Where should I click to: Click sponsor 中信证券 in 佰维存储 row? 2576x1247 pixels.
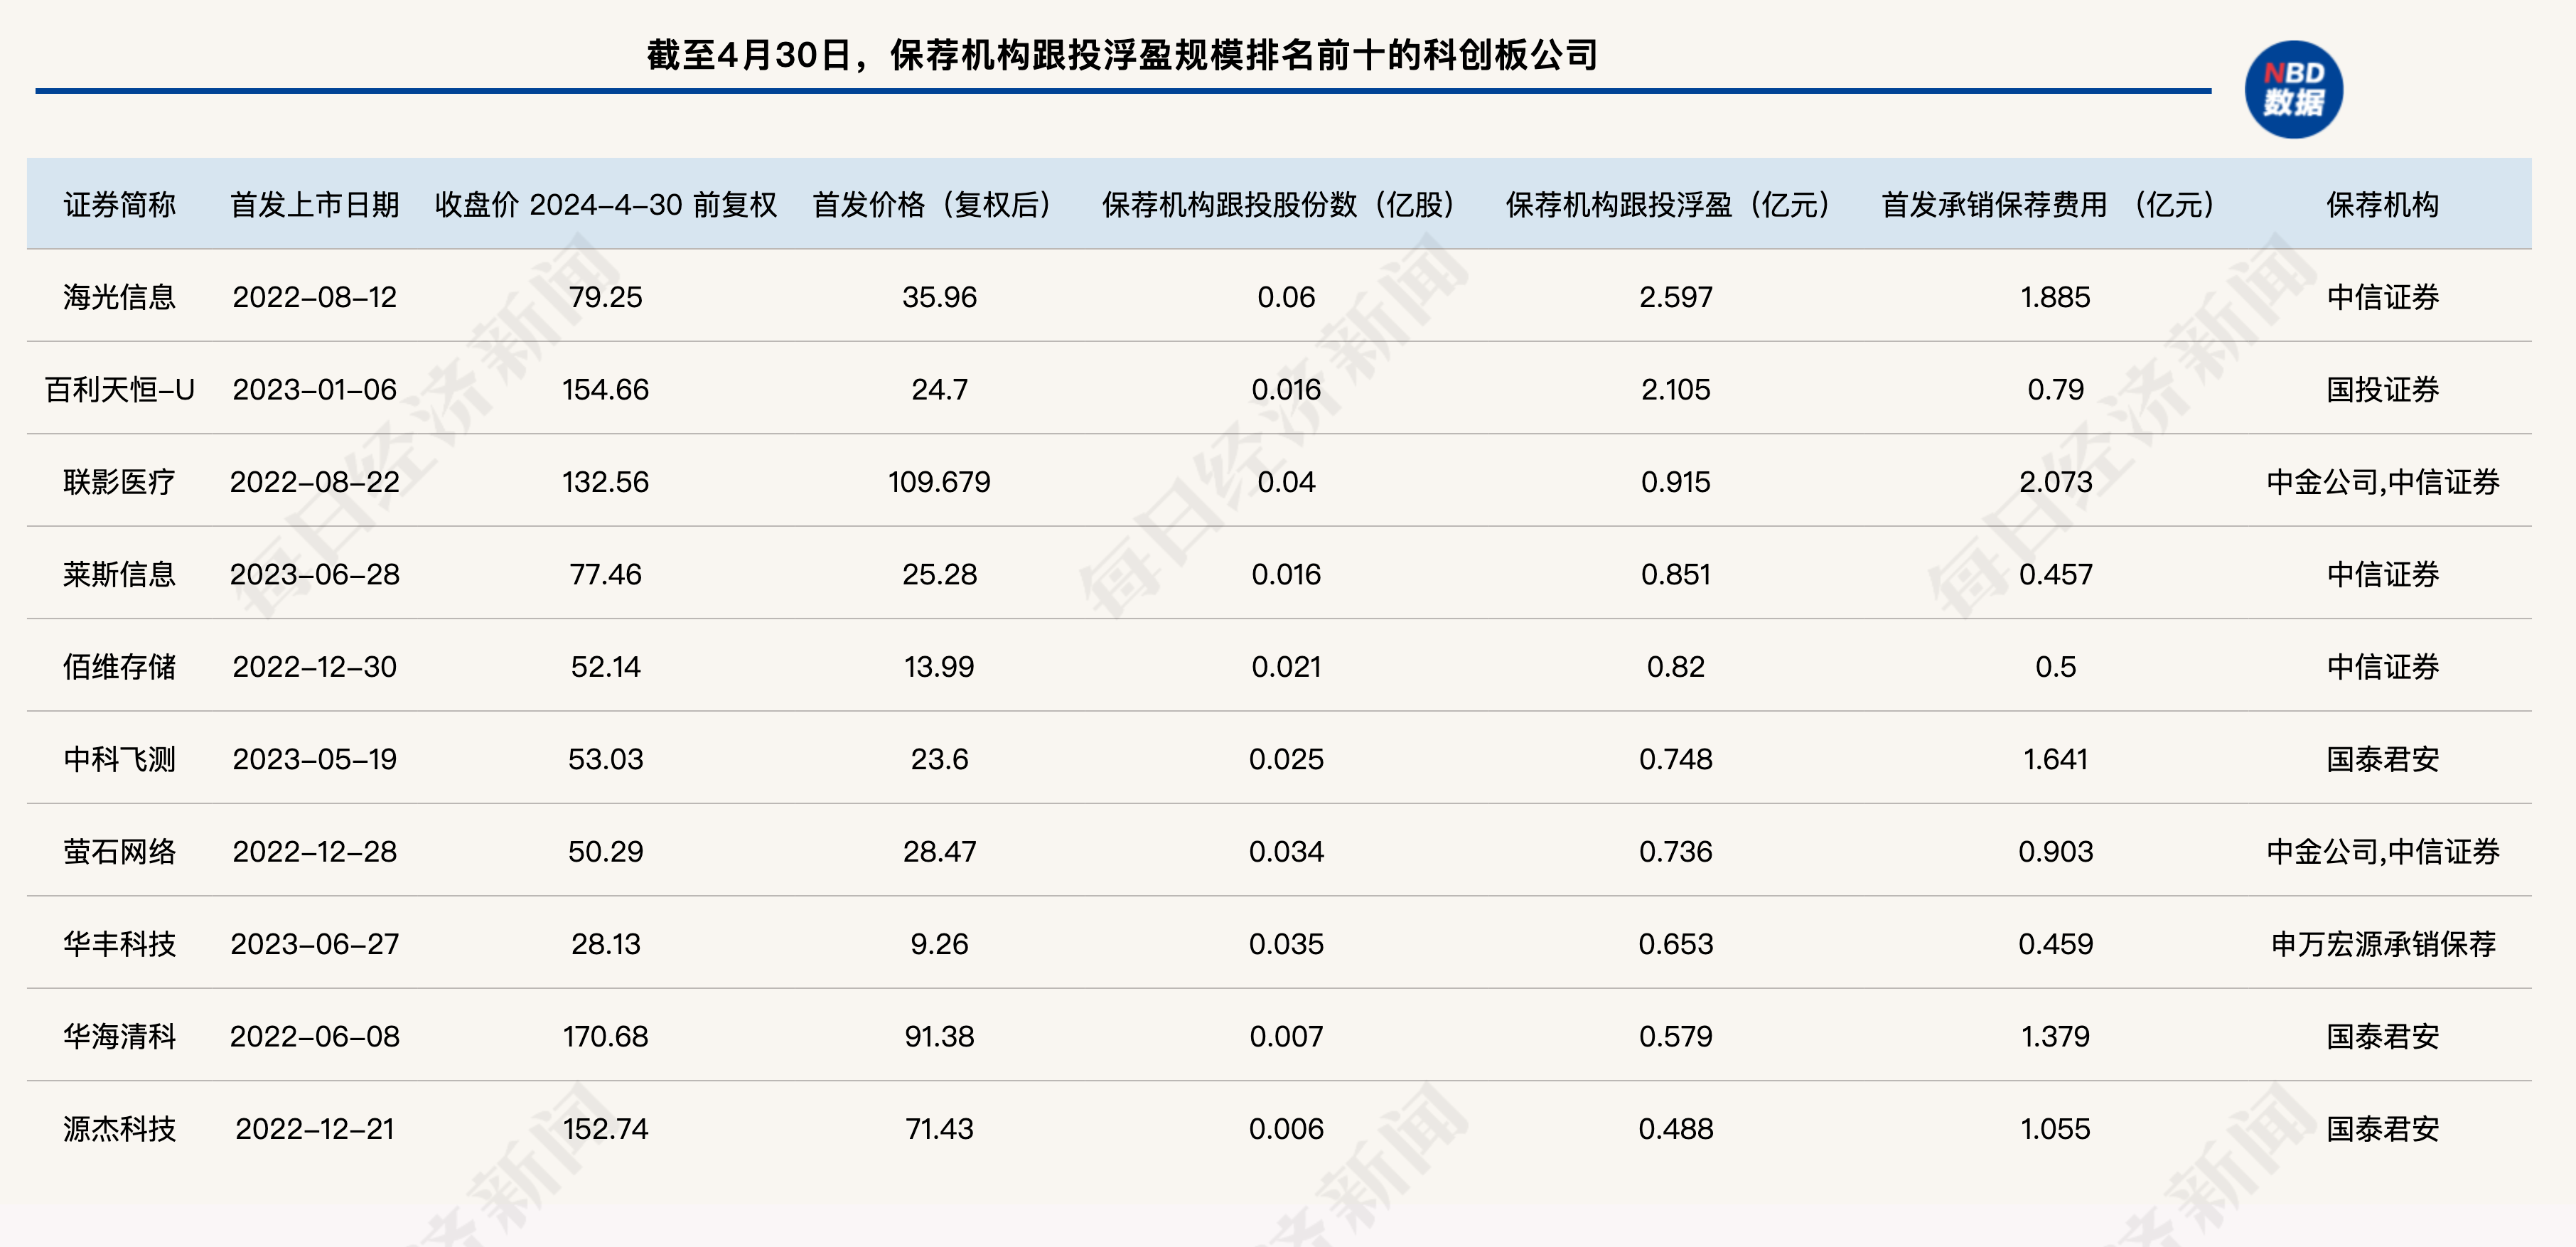tap(2382, 666)
